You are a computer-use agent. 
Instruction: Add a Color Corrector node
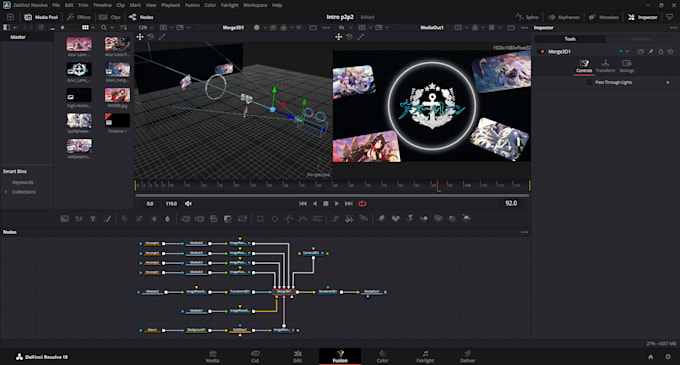pos(124,219)
